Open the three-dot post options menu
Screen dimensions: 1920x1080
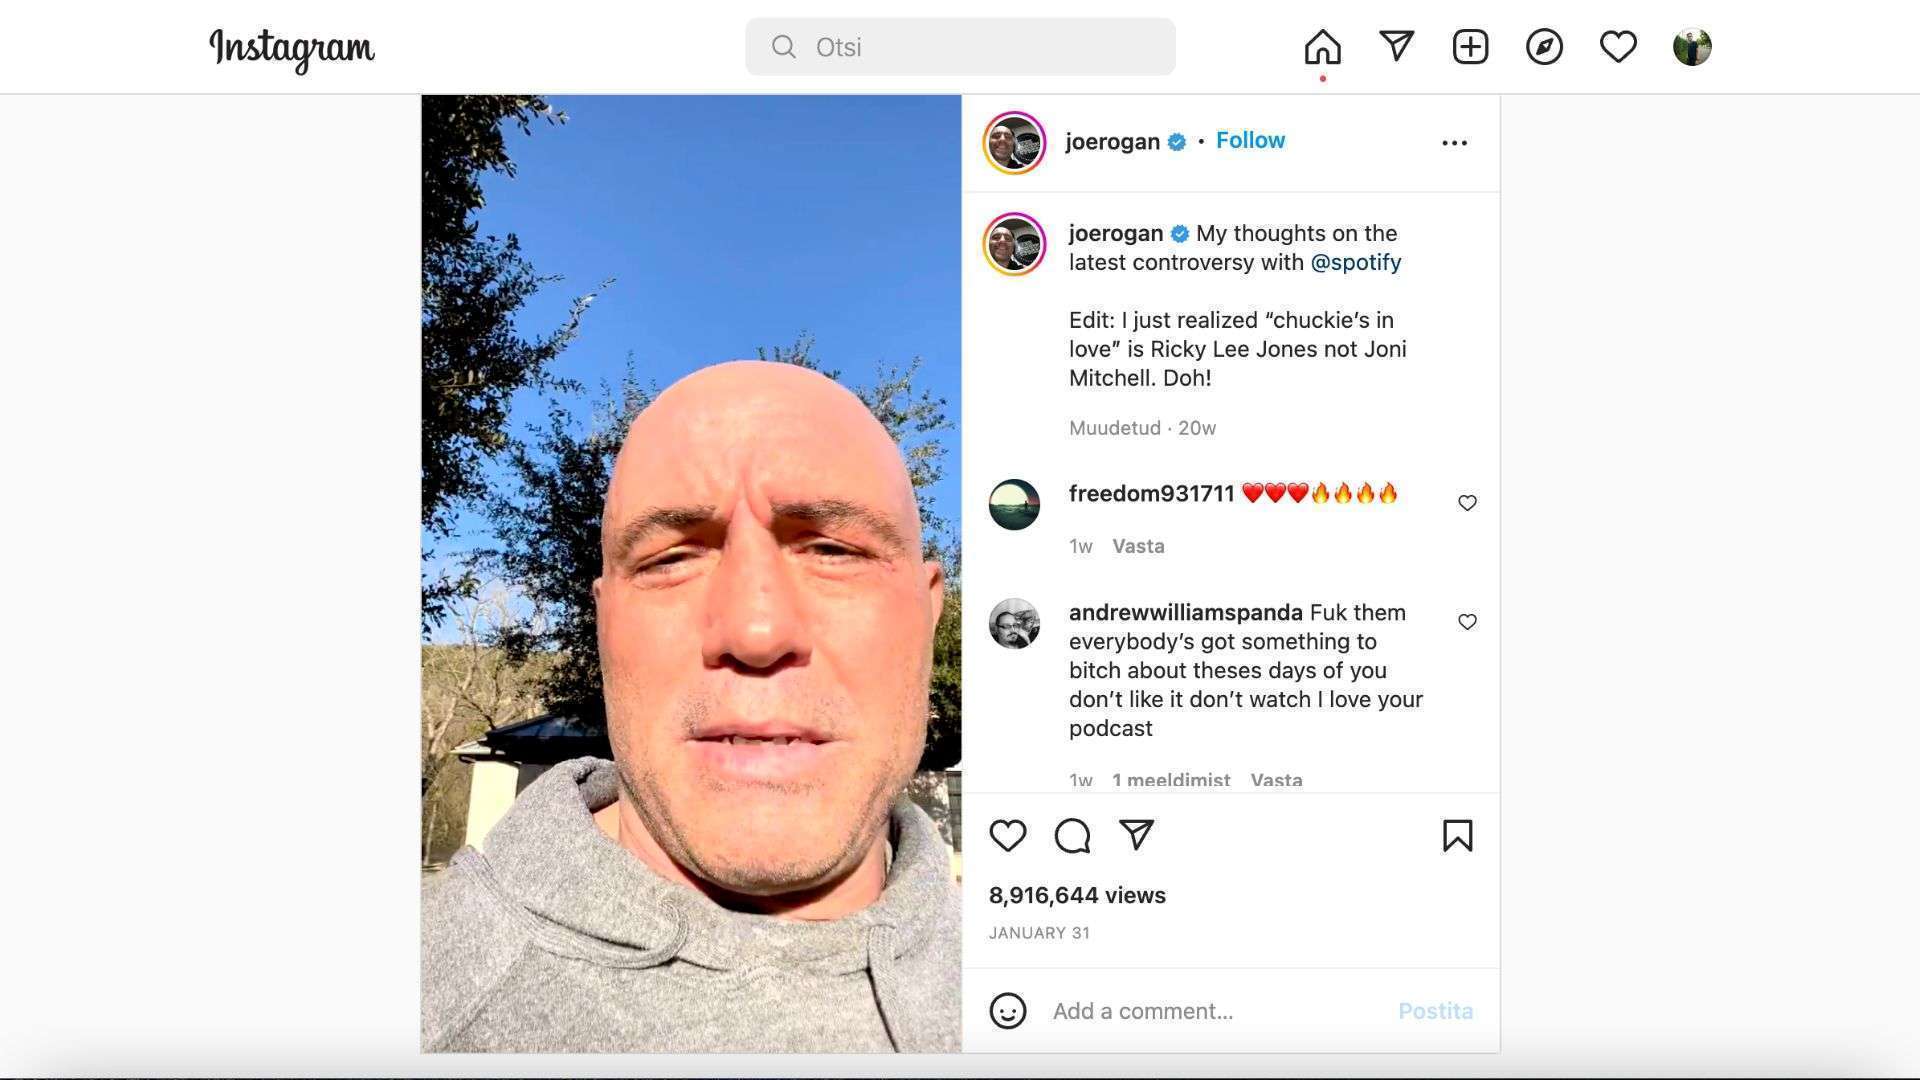tap(1455, 143)
